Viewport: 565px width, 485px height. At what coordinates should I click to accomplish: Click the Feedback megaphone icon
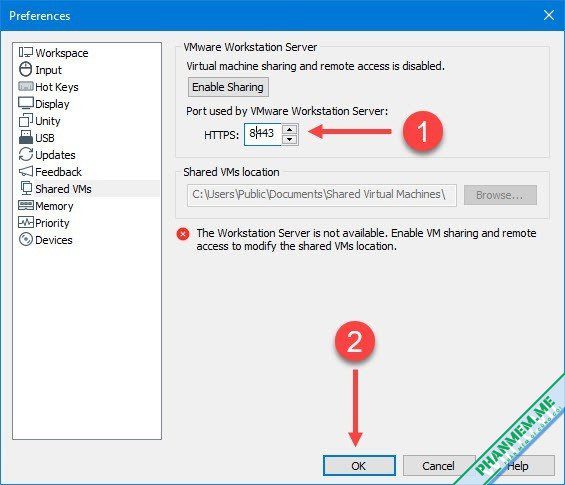[26, 172]
